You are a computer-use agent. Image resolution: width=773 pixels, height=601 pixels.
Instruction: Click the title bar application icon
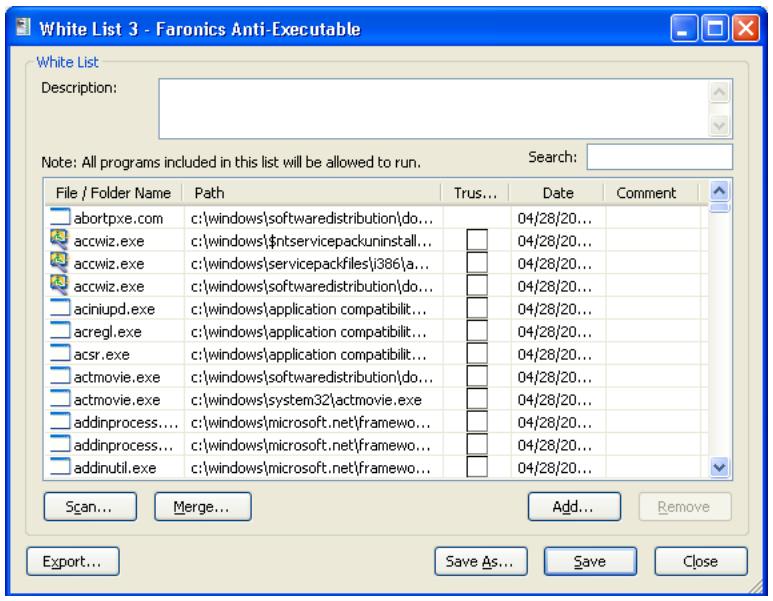click(23, 28)
